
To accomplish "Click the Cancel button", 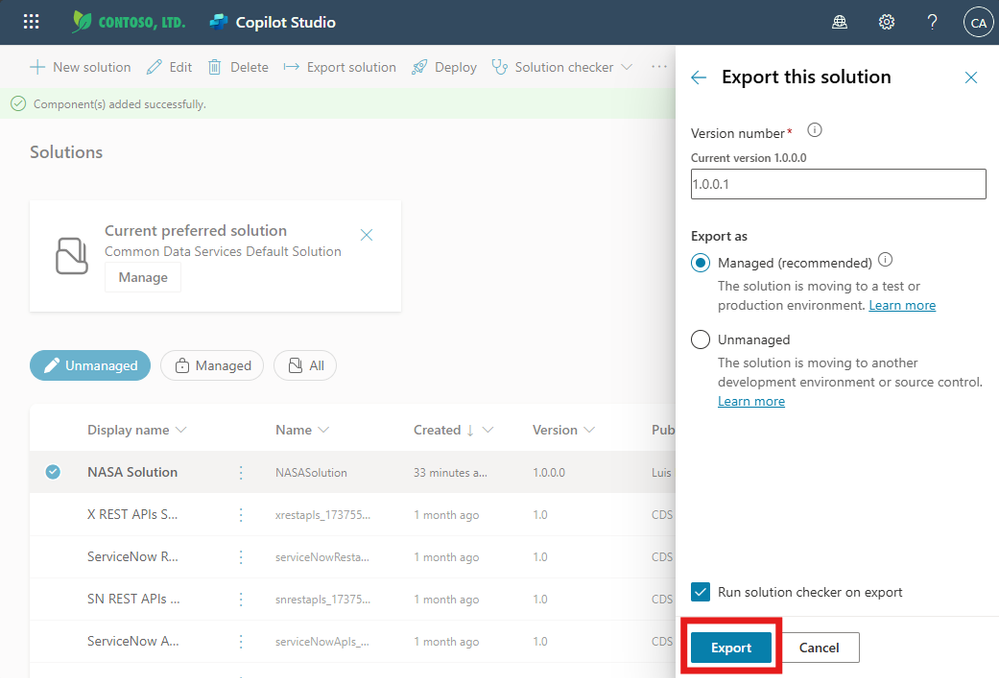I will pos(819,648).
